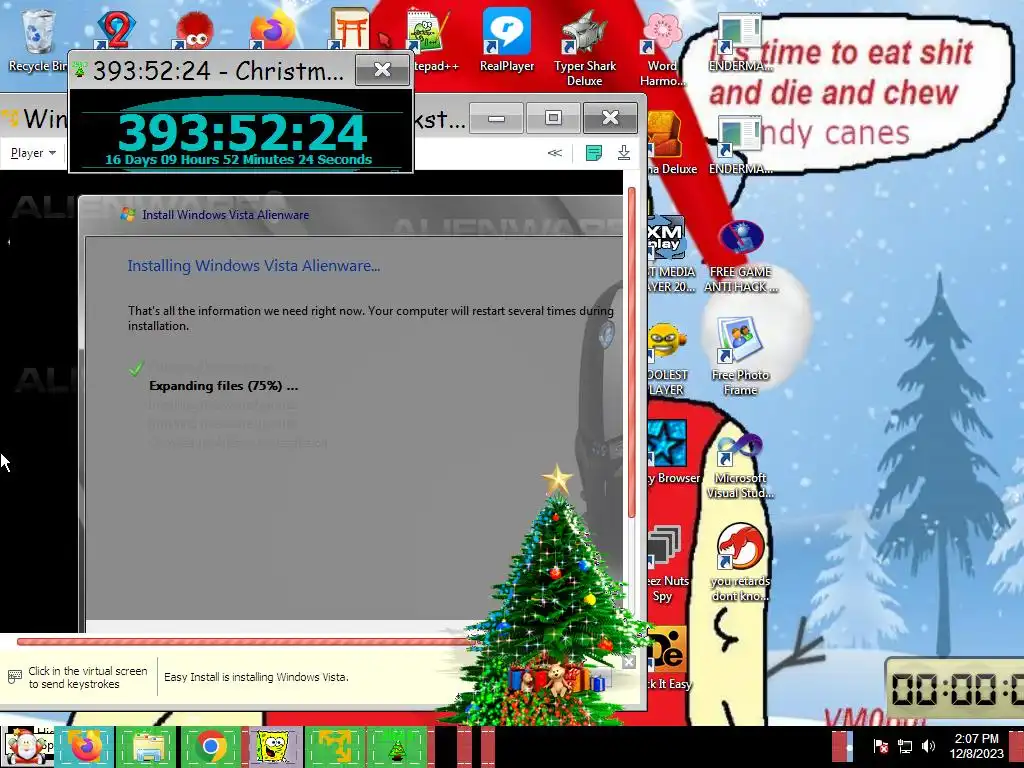Switch to the SpongeBob taskbar app
Screen dimensions: 1024x768
[x=272, y=747]
